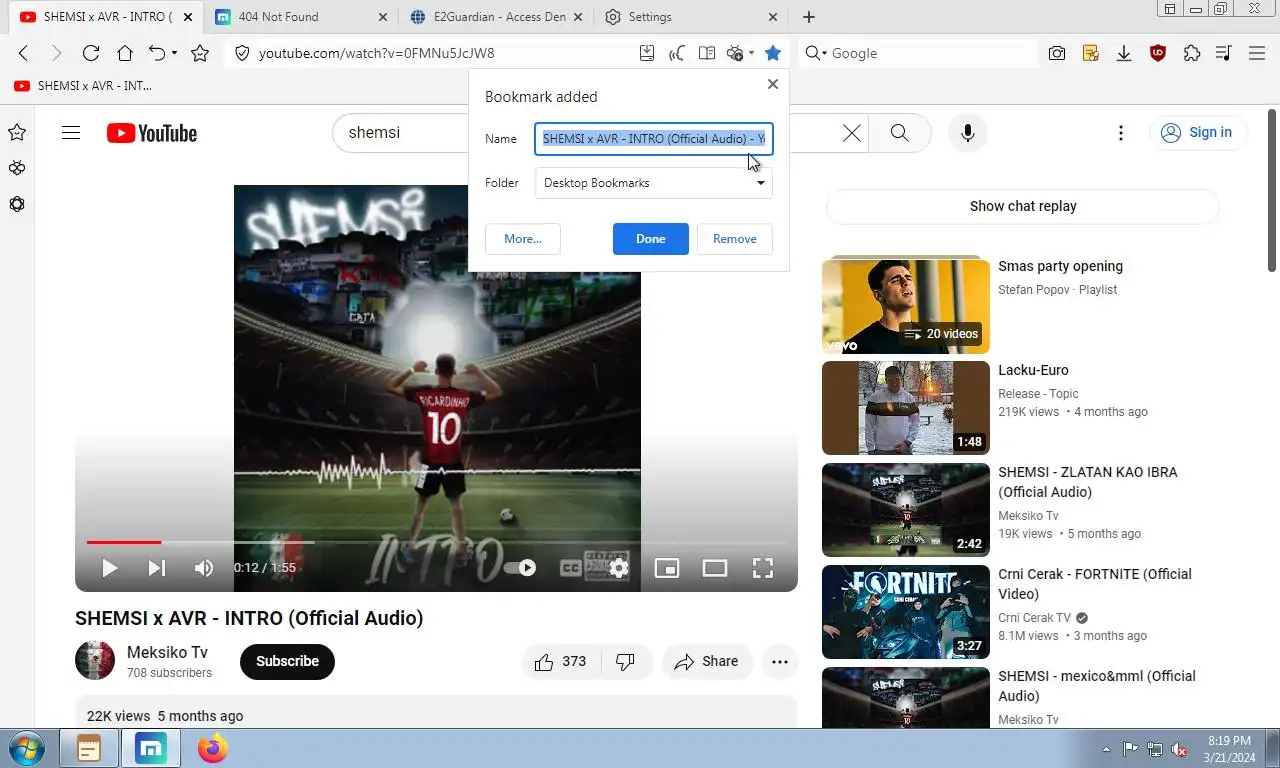Open more actions menu beside Share
This screenshot has height=768, width=1280.
780,662
